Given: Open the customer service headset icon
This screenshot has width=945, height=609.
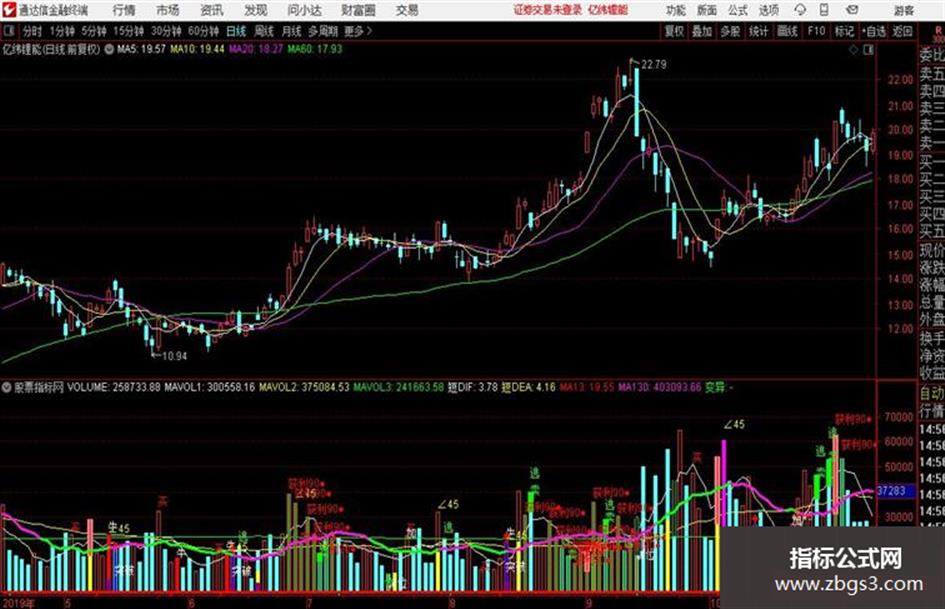Looking at the screenshot, I should click(800, 10).
